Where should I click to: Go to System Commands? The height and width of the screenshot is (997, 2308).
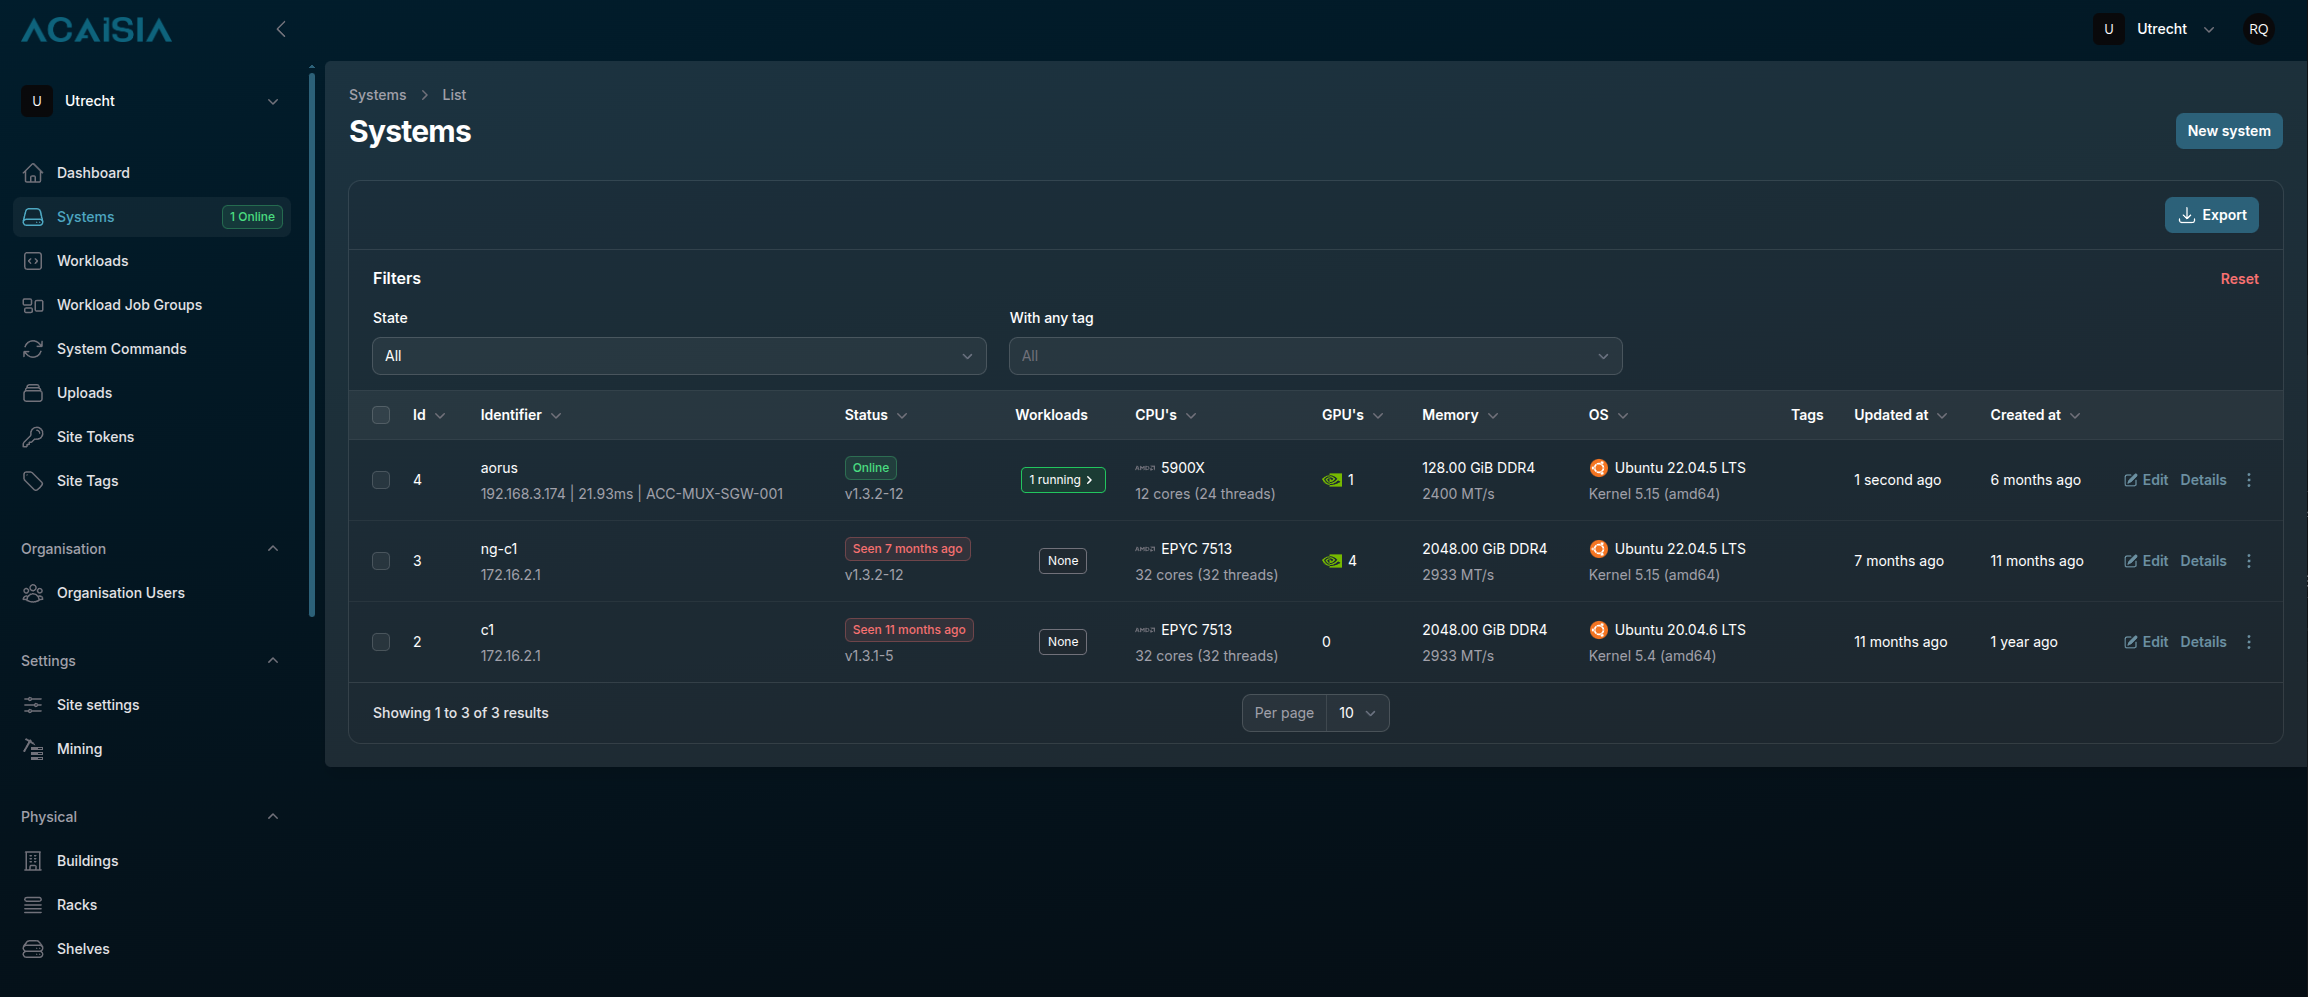152,349
